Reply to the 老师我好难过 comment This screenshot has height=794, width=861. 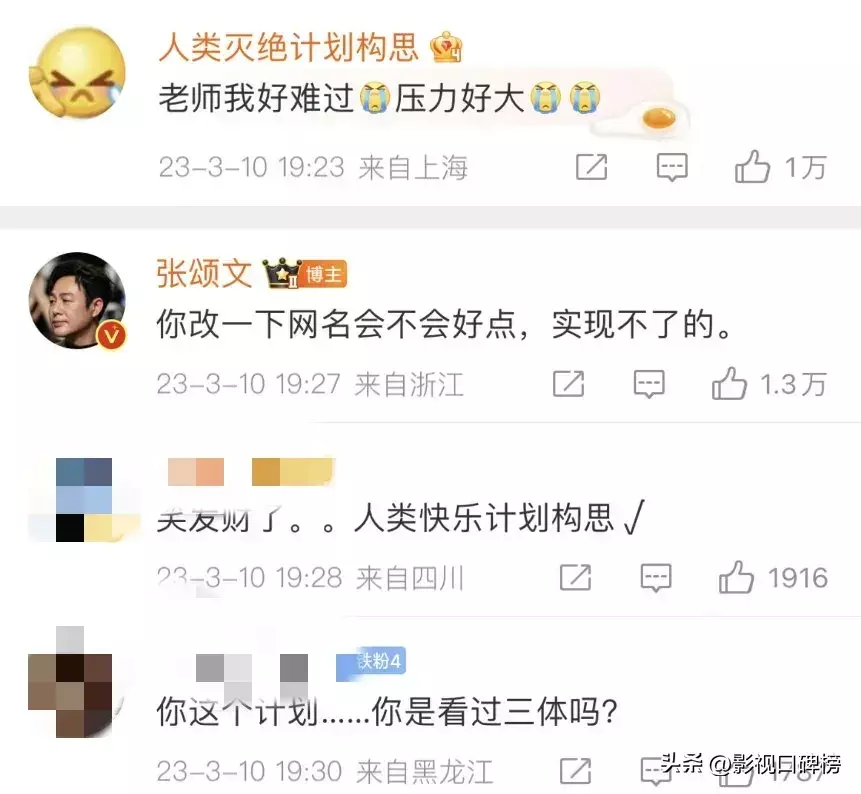pos(672,167)
